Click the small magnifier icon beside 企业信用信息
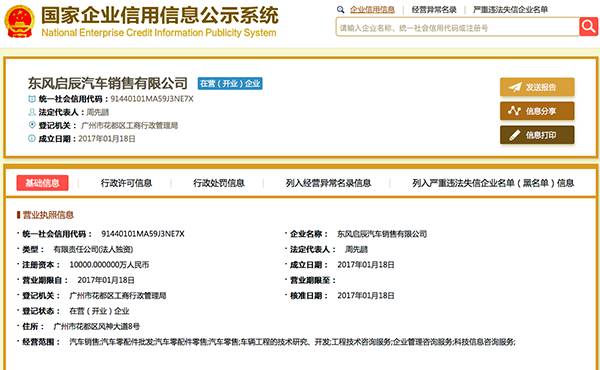Image resolution: width=600 pixels, height=370 pixels. [x=340, y=10]
